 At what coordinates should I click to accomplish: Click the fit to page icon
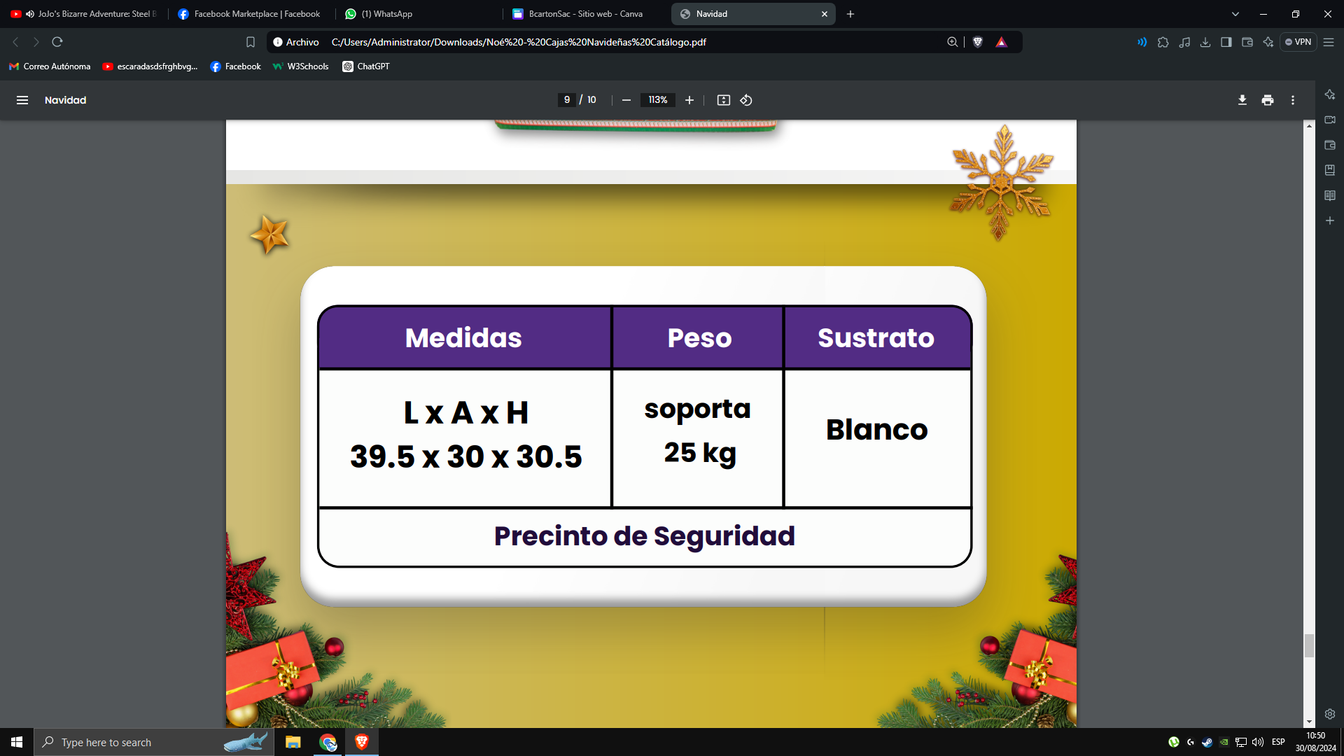(x=724, y=100)
